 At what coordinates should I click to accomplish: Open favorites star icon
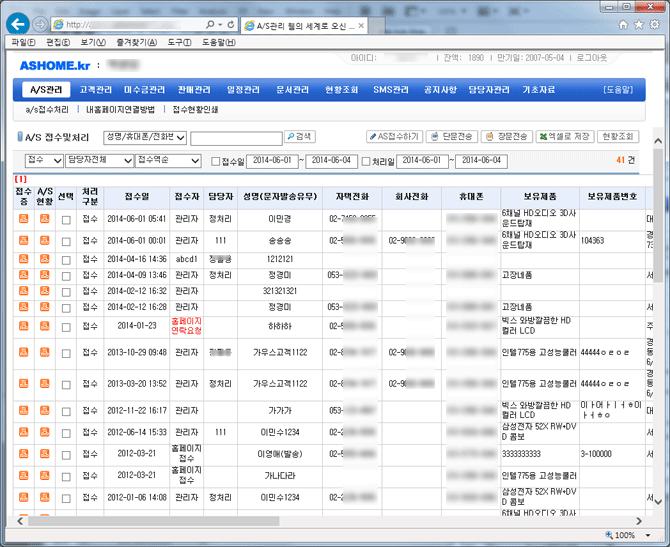pyautogui.click(x=639, y=25)
